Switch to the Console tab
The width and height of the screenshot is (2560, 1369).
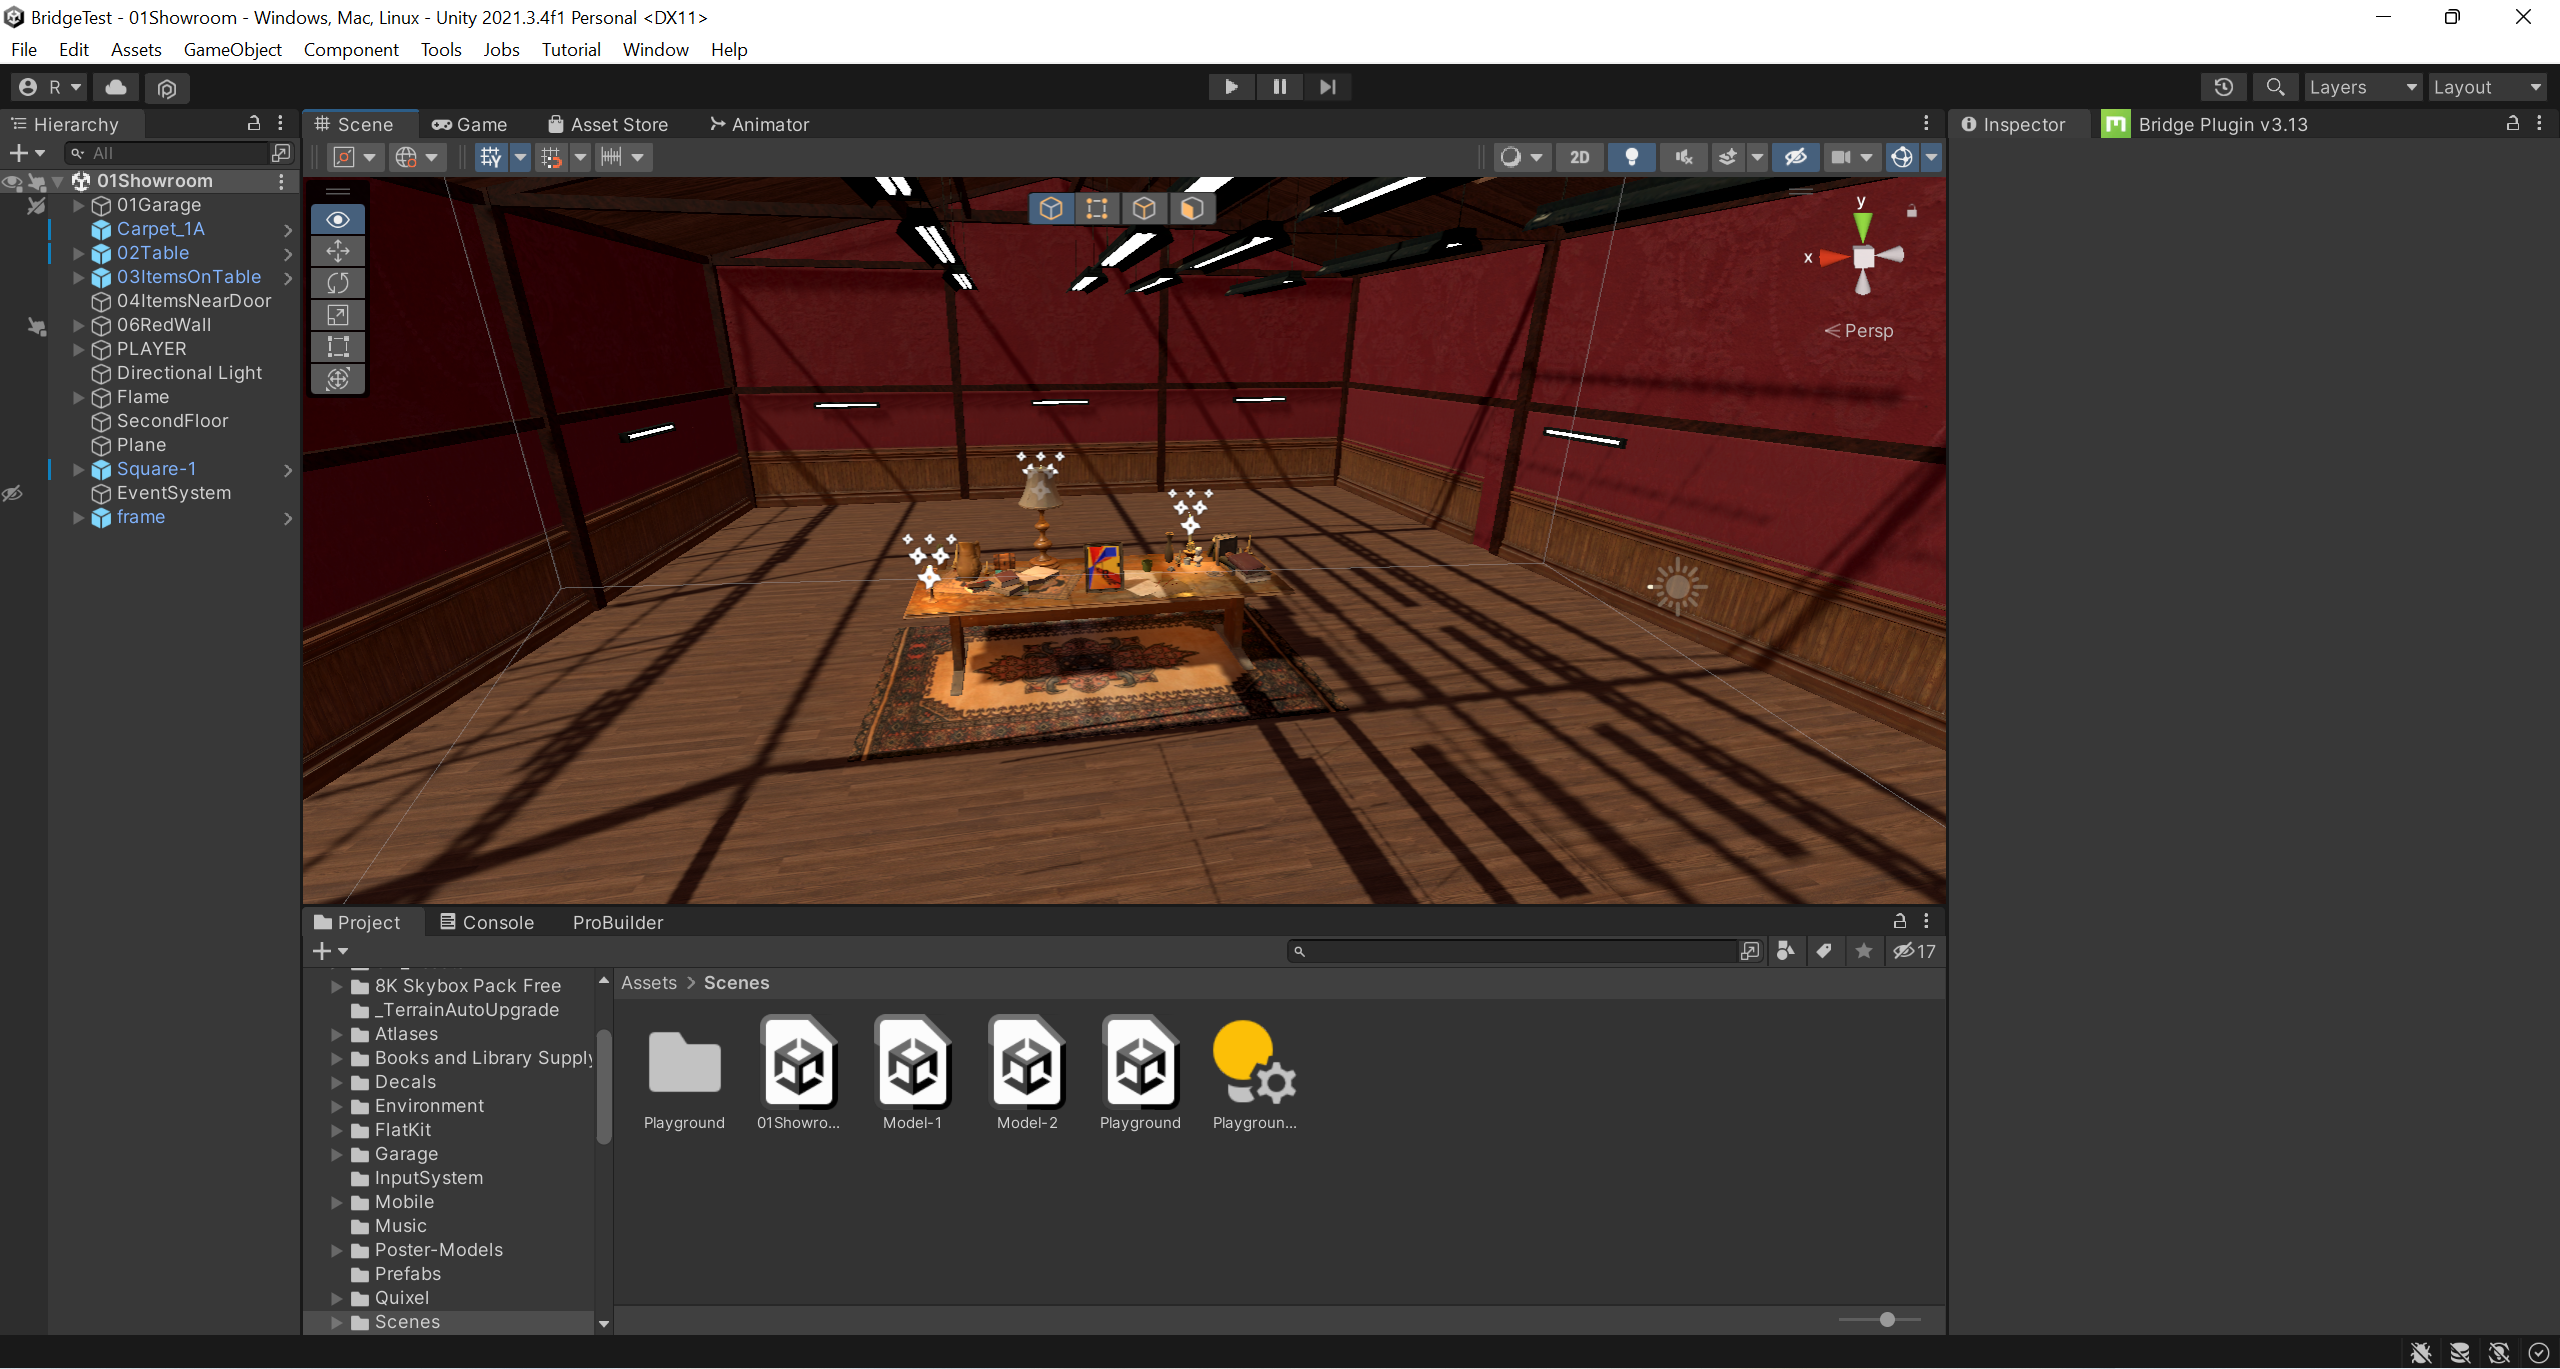tap(487, 922)
